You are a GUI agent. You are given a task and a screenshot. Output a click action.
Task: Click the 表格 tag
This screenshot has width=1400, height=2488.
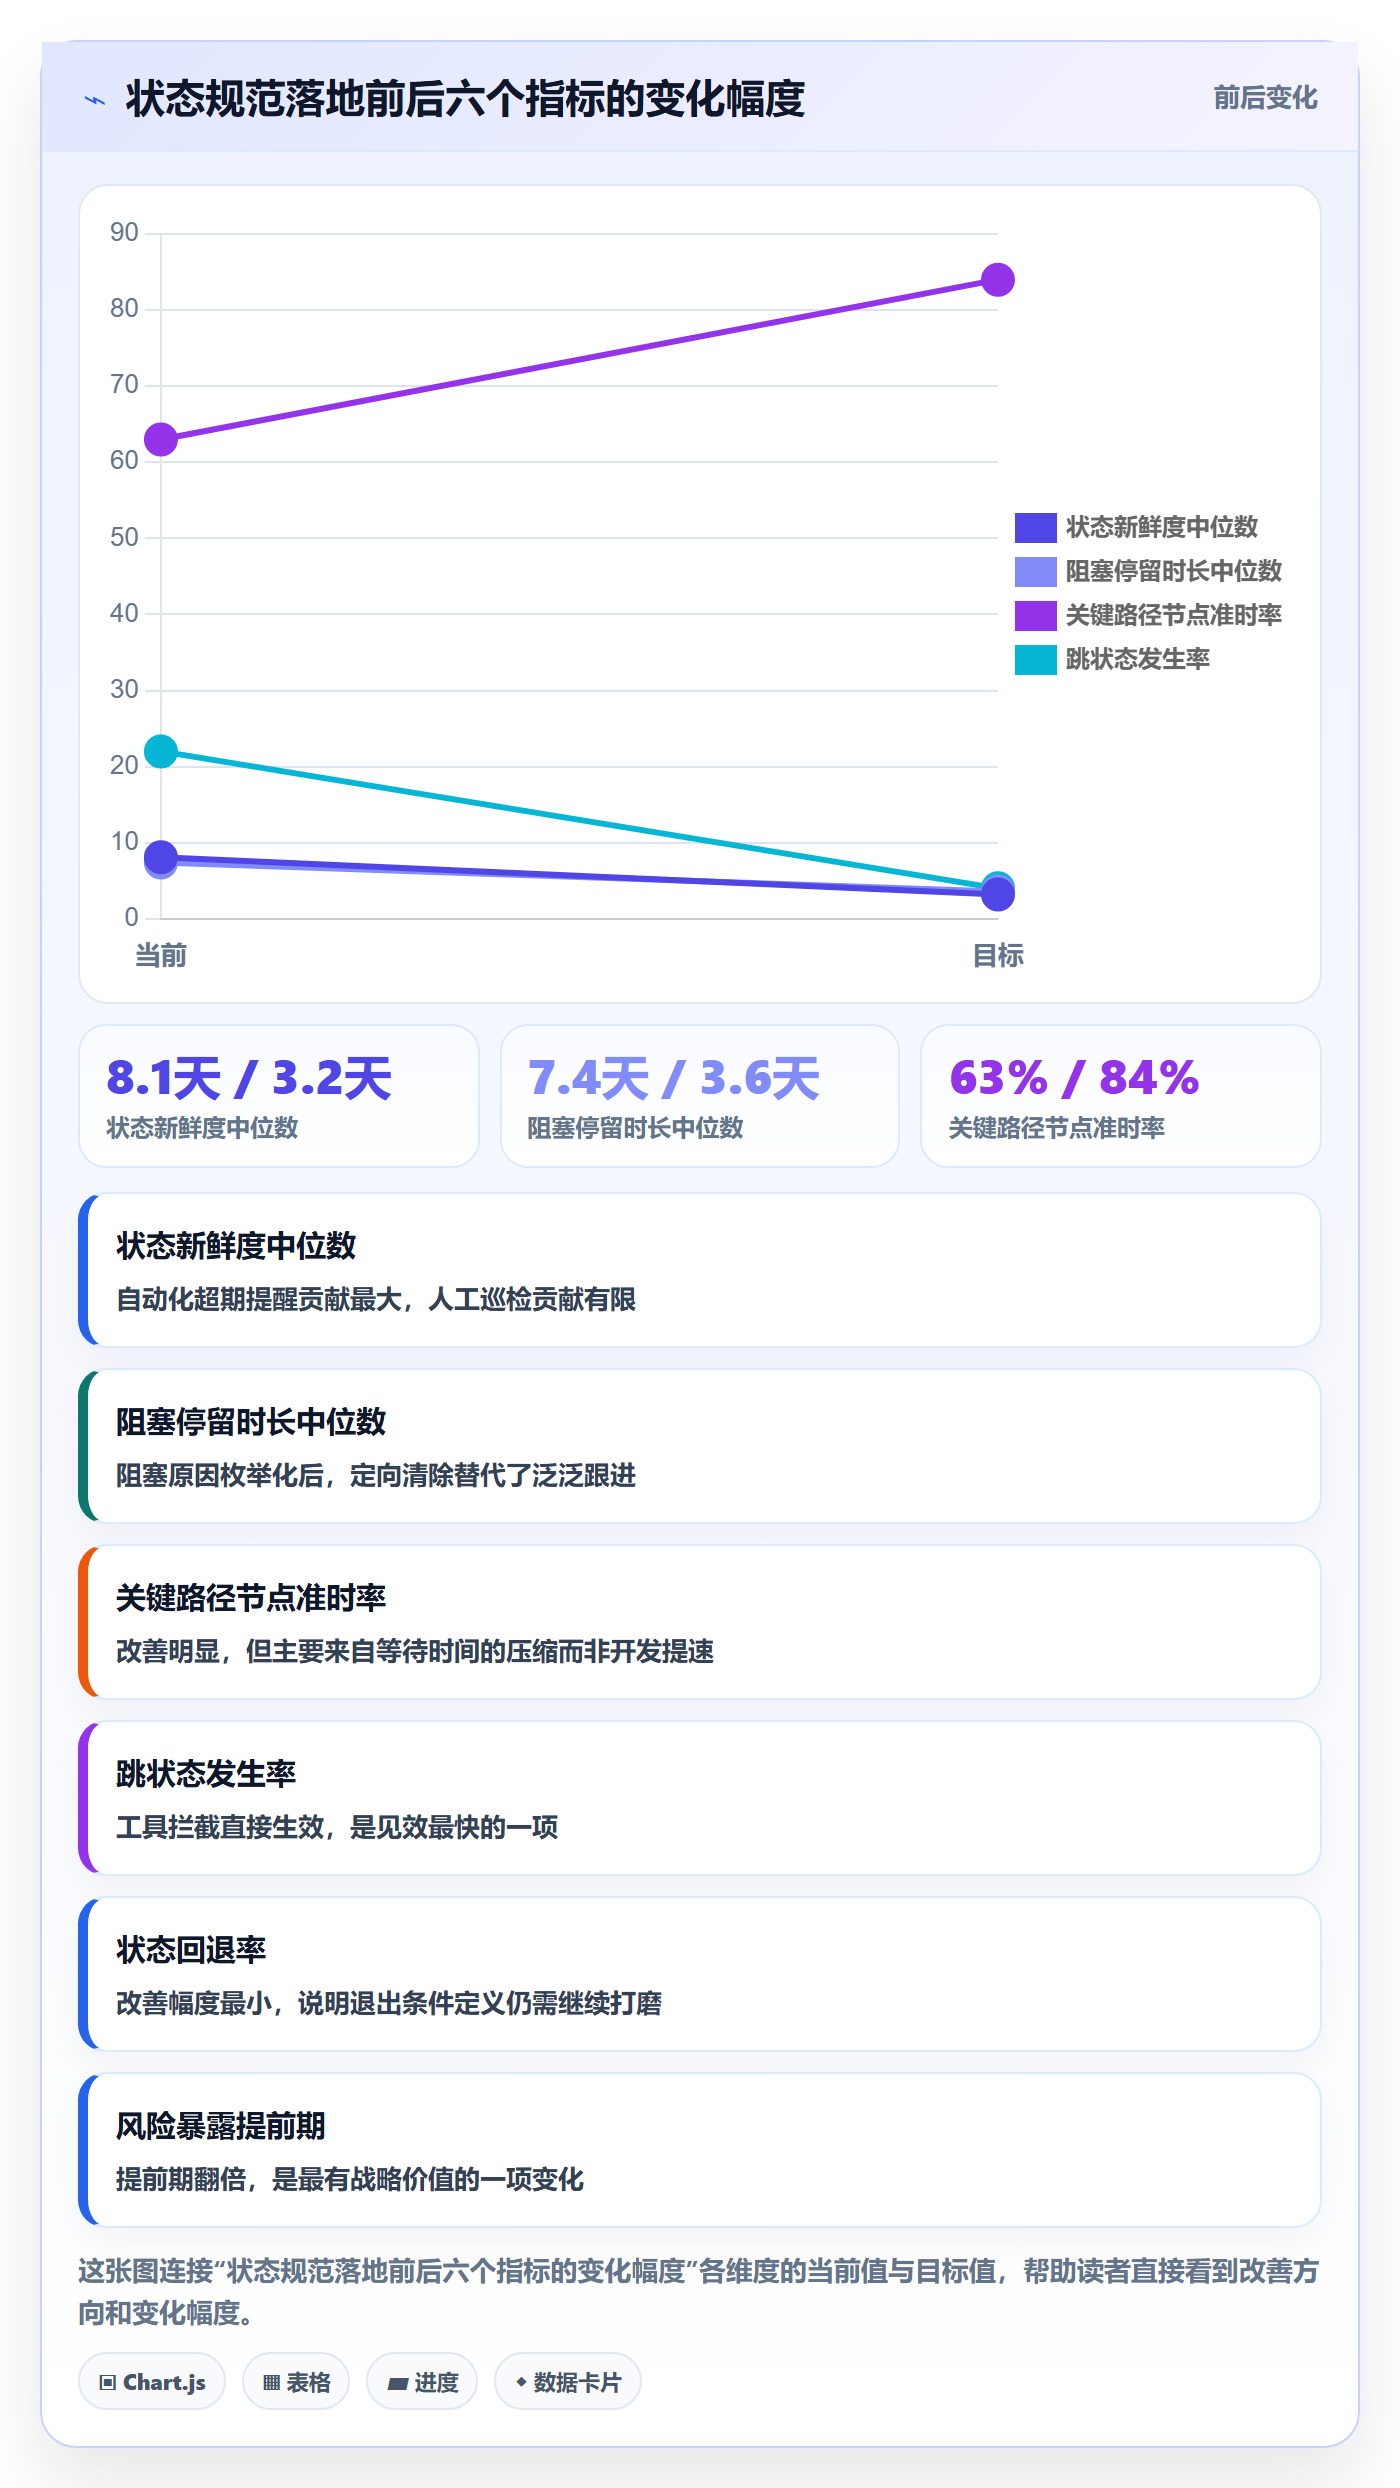coord(296,2382)
